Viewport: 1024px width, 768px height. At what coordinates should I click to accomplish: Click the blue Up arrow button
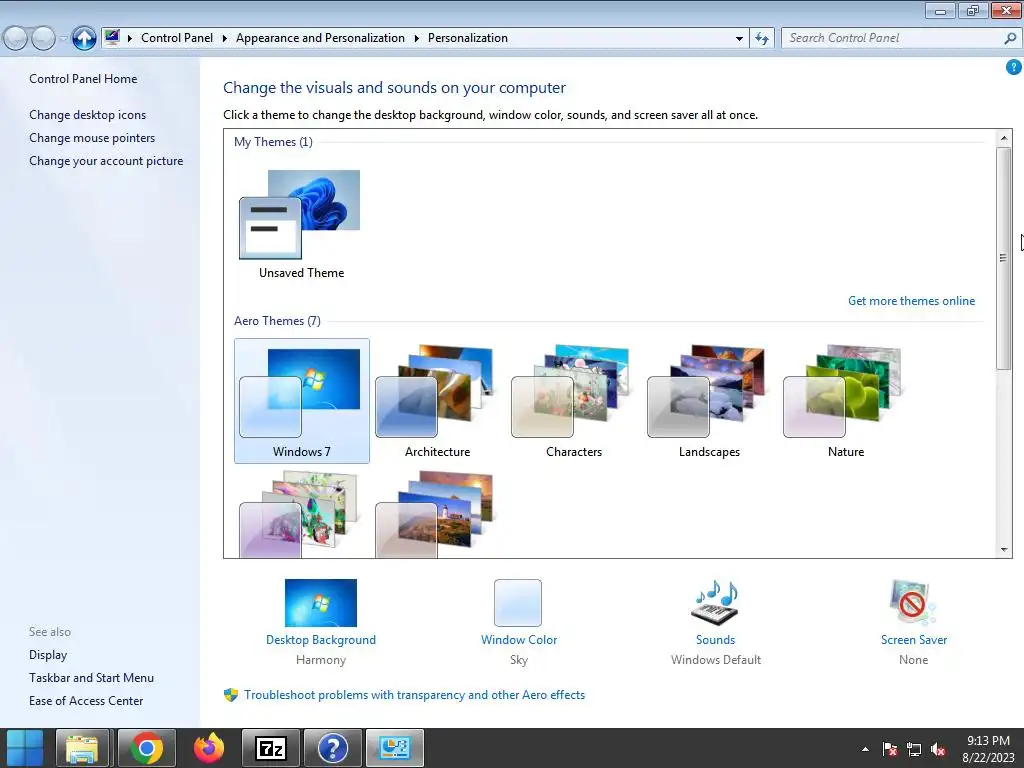click(84, 39)
